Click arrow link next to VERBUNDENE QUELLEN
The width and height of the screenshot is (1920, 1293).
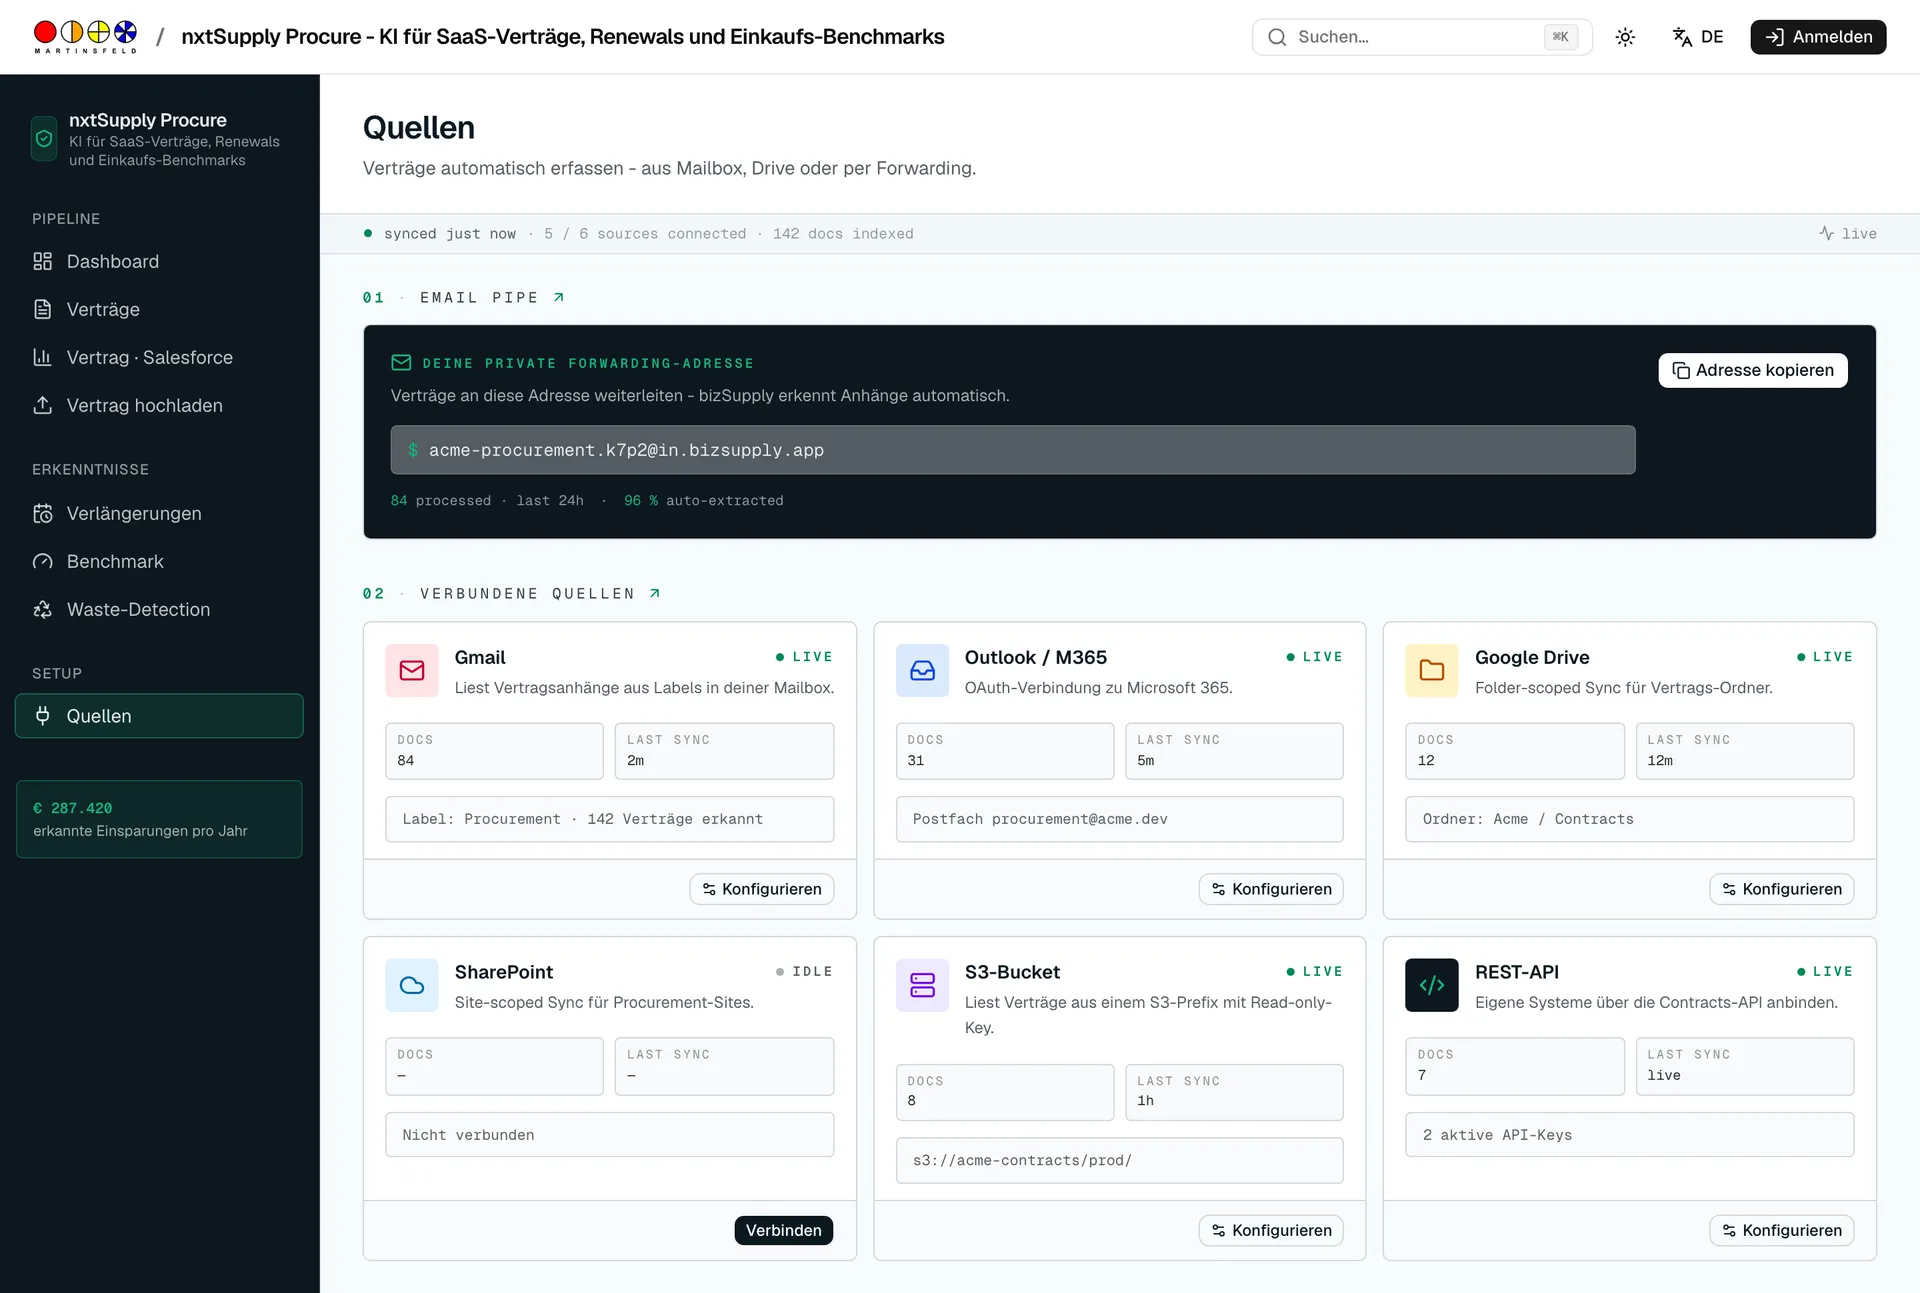(655, 593)
